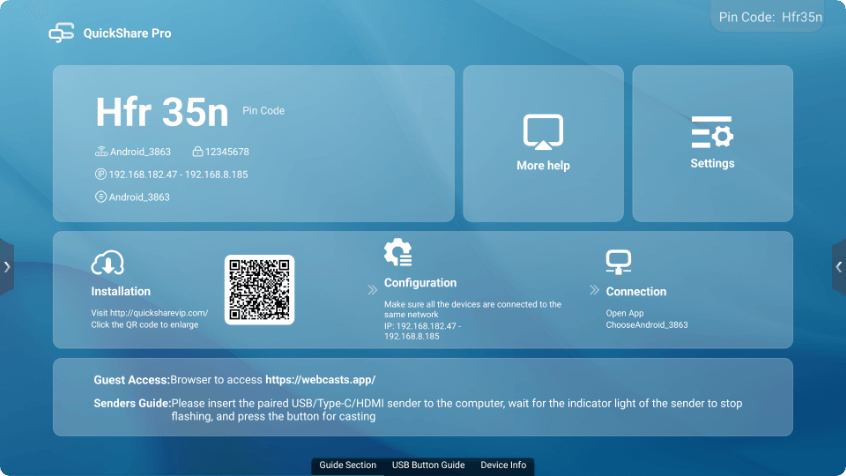846x476 pixels.
Task: Switch to the USB Button Guide tab
Action: pyautogui.click(x=428, y=465)
